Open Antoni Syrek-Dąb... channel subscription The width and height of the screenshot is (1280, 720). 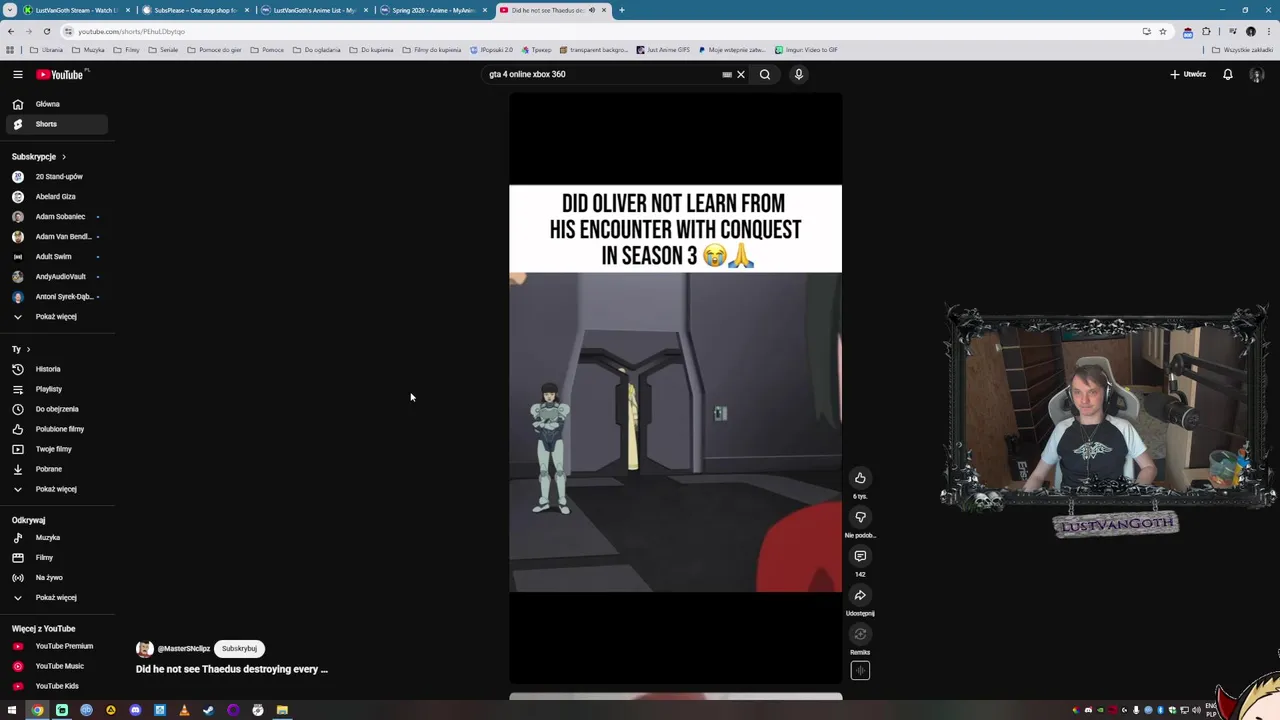(56, 297)
